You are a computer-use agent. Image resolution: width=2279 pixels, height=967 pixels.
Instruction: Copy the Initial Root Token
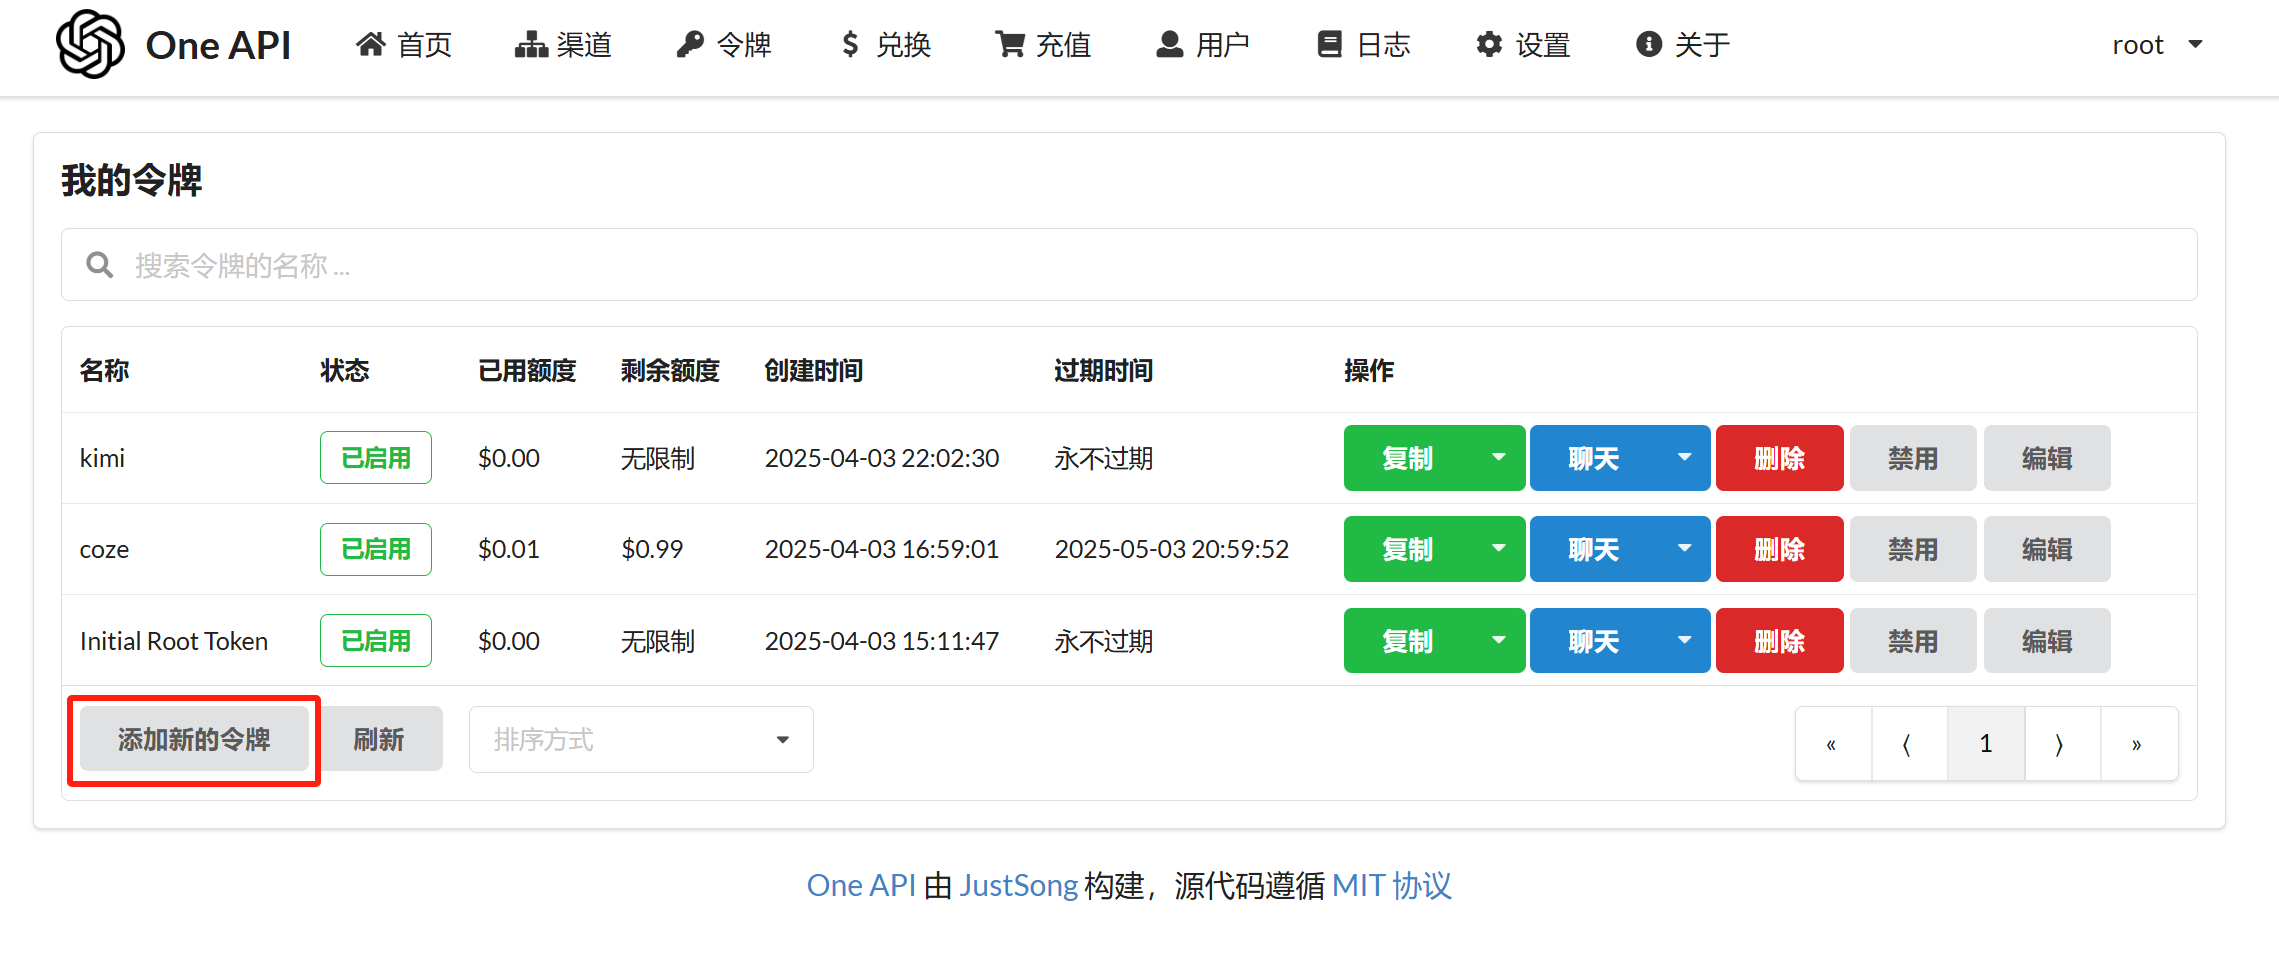pos(1408,641)
